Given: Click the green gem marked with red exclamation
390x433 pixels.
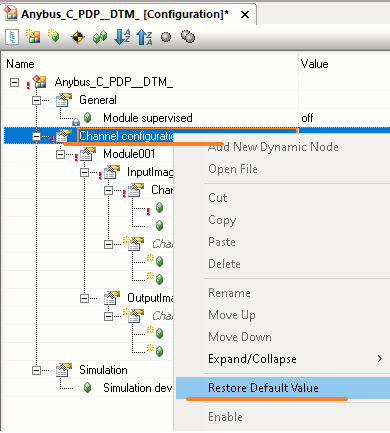Looking at the screenshot, I should tap(159, 208).
